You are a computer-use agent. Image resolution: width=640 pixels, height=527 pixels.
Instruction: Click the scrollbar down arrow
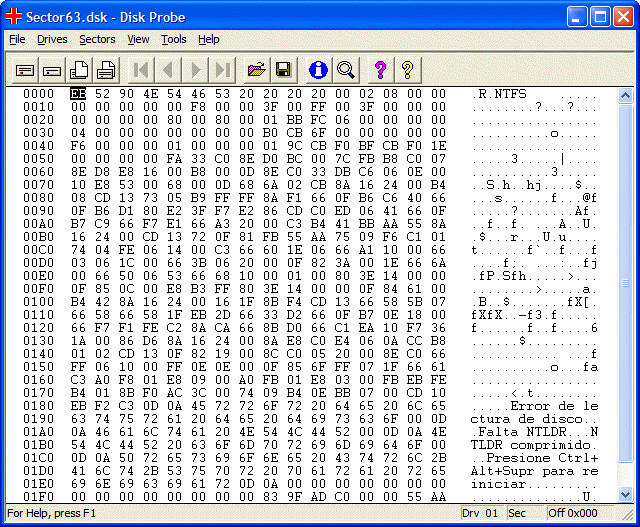[625, 494]
